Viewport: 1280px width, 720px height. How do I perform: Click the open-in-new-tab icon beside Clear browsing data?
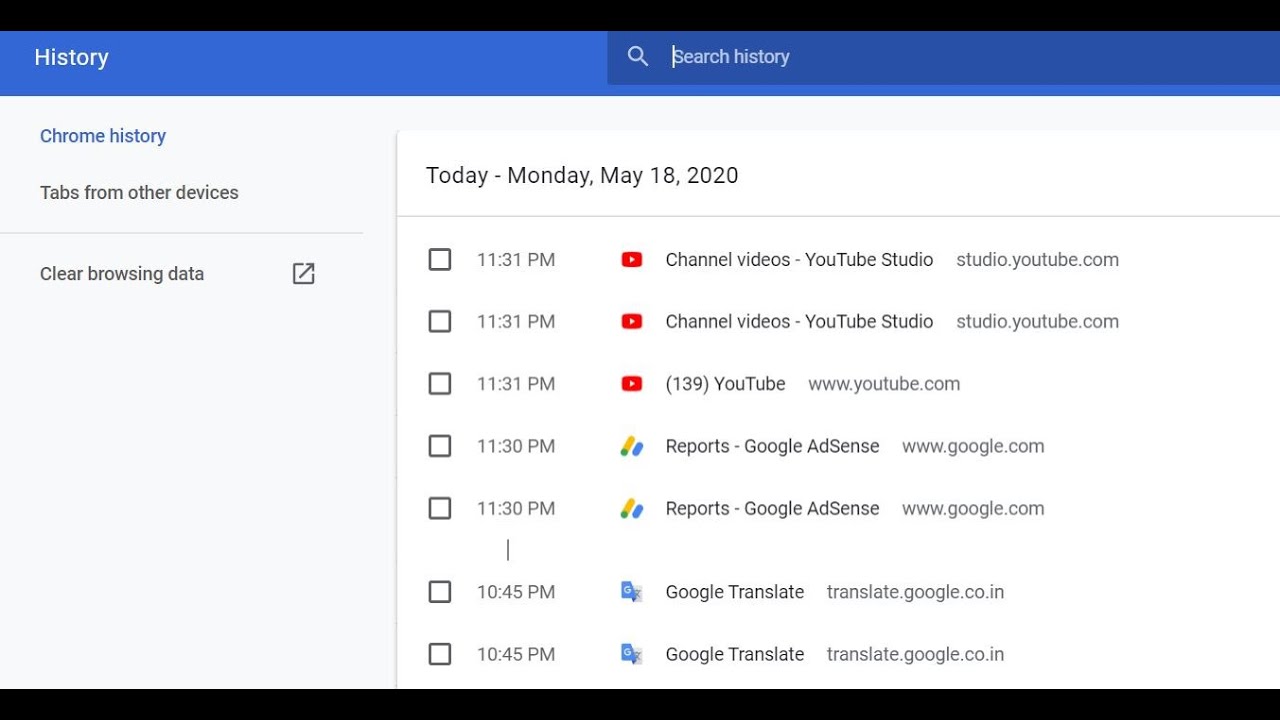pyautogui.click(x=303, y=274)
